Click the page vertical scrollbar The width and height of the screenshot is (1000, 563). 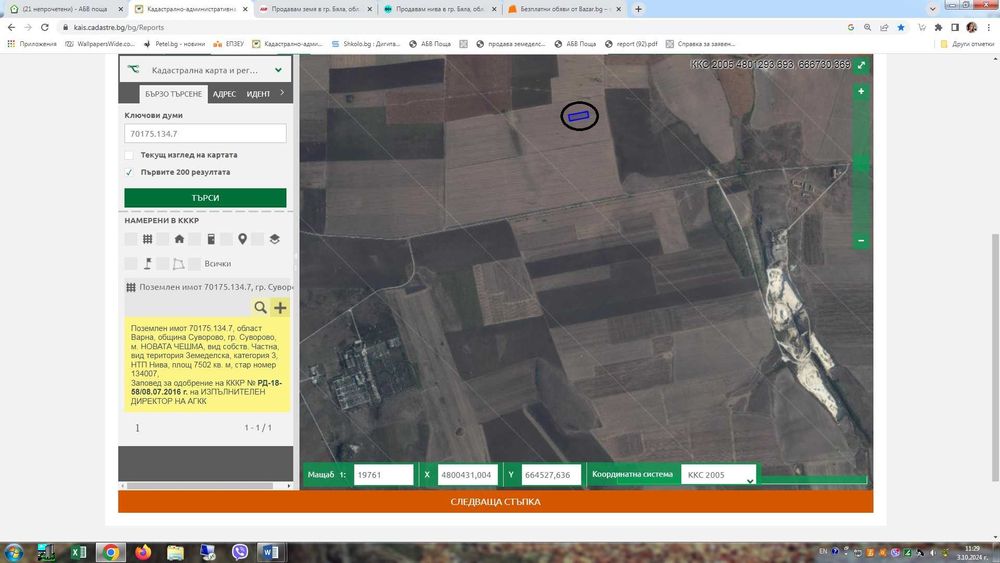point(994,357)
